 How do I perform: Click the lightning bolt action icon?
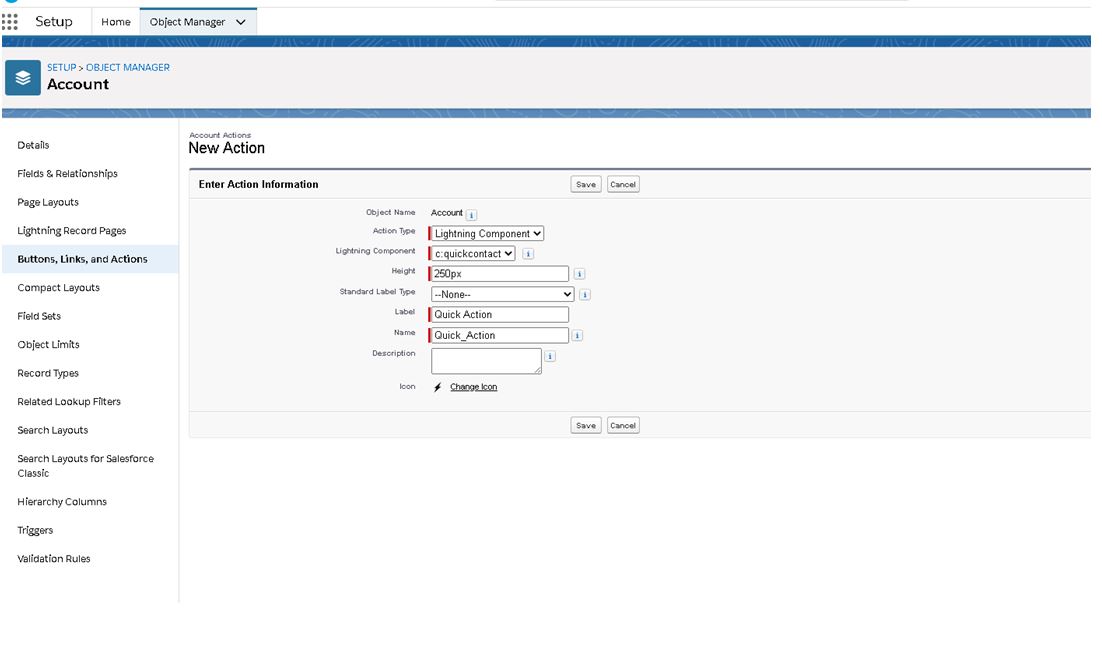coord(437,387)
